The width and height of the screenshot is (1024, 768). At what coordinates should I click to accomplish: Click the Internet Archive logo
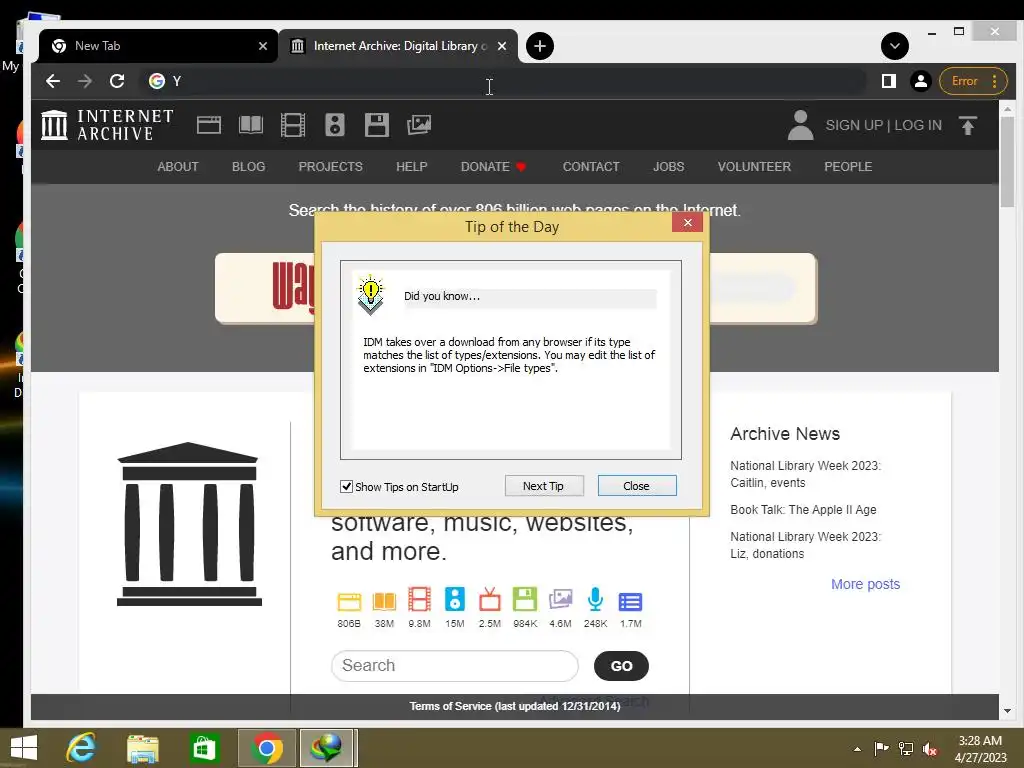[107, 125]
